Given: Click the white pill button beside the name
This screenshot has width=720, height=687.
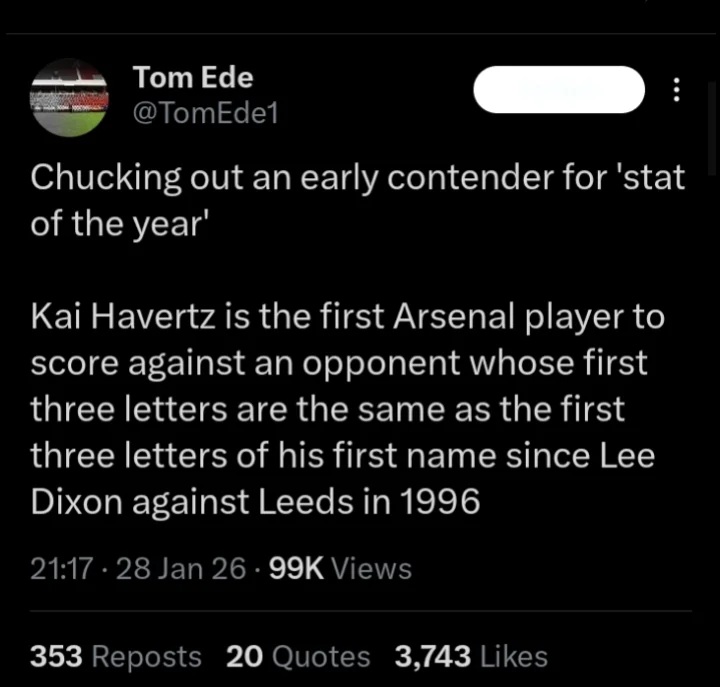Looking at the screenshot, I should point(559,90).
